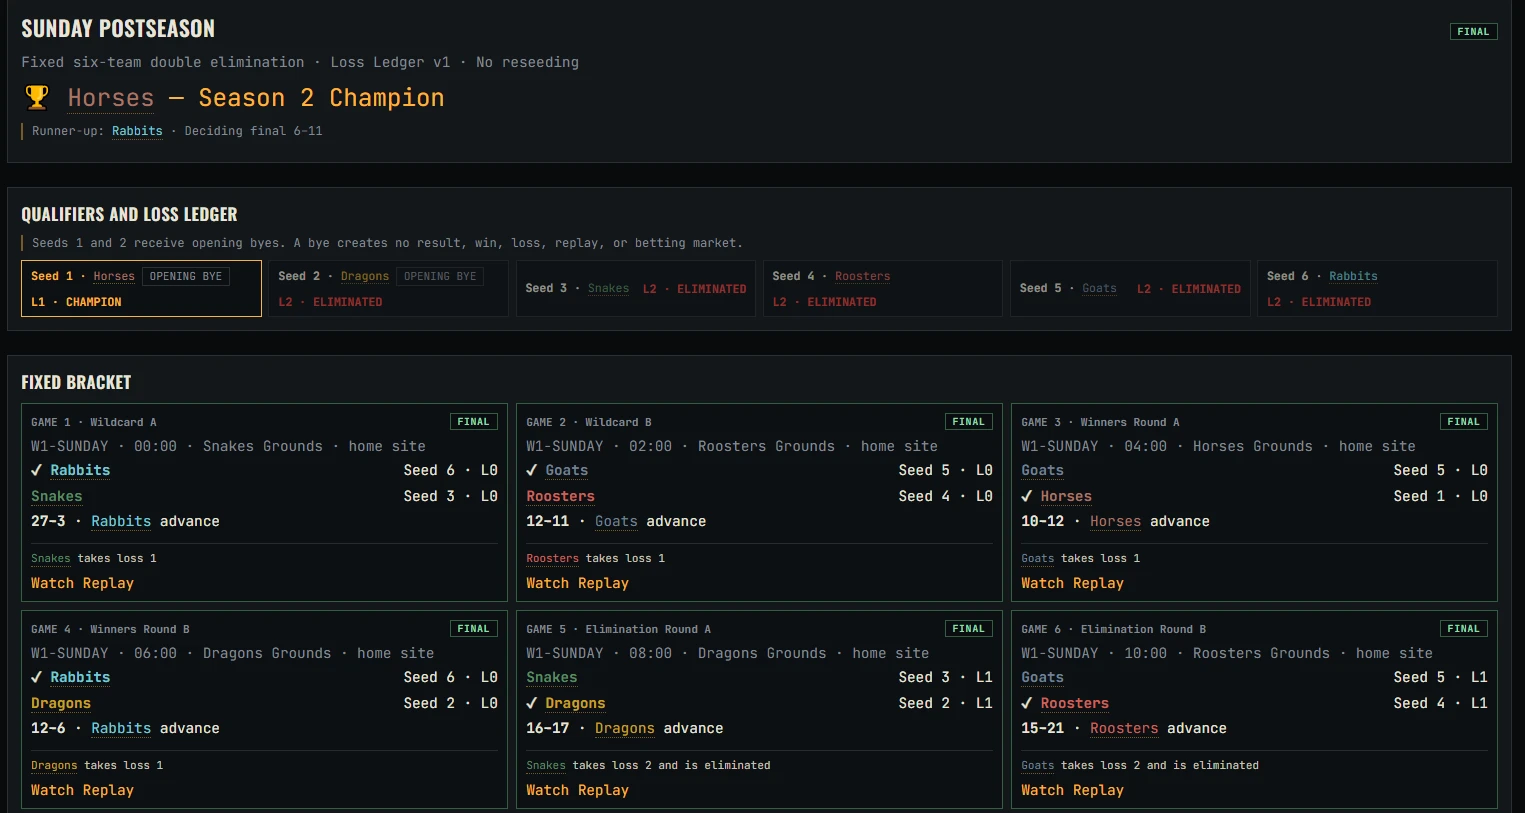The image size is (1525, 813).
Task: Watch Replay for Game 6 Elimination Round B
Action: point(1072,790)
